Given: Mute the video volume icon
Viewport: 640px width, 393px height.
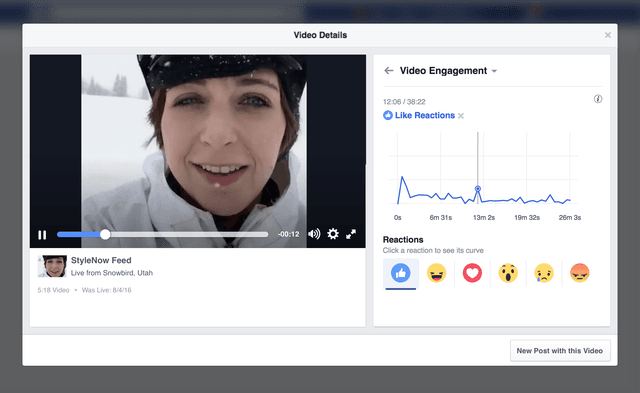Looking at the screenshot, I should (x=314, y=234).
